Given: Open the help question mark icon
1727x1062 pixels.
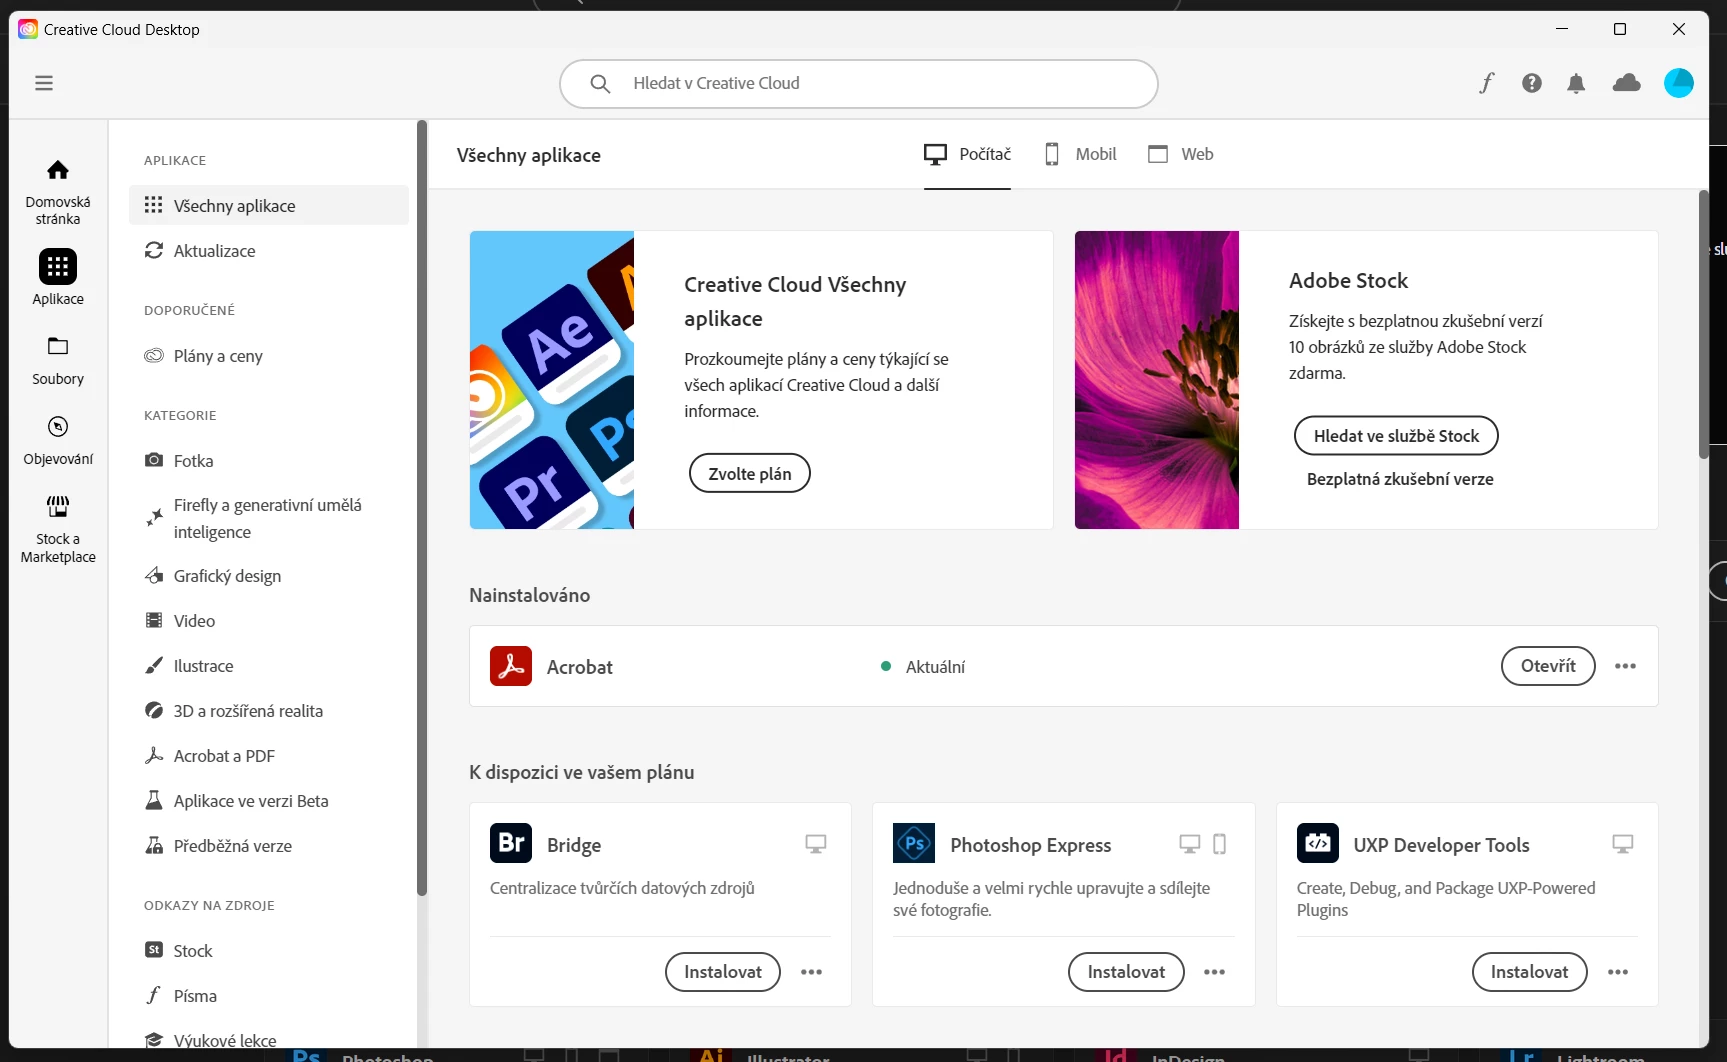Looking at the screenshot, I should tap(1532, 83).
